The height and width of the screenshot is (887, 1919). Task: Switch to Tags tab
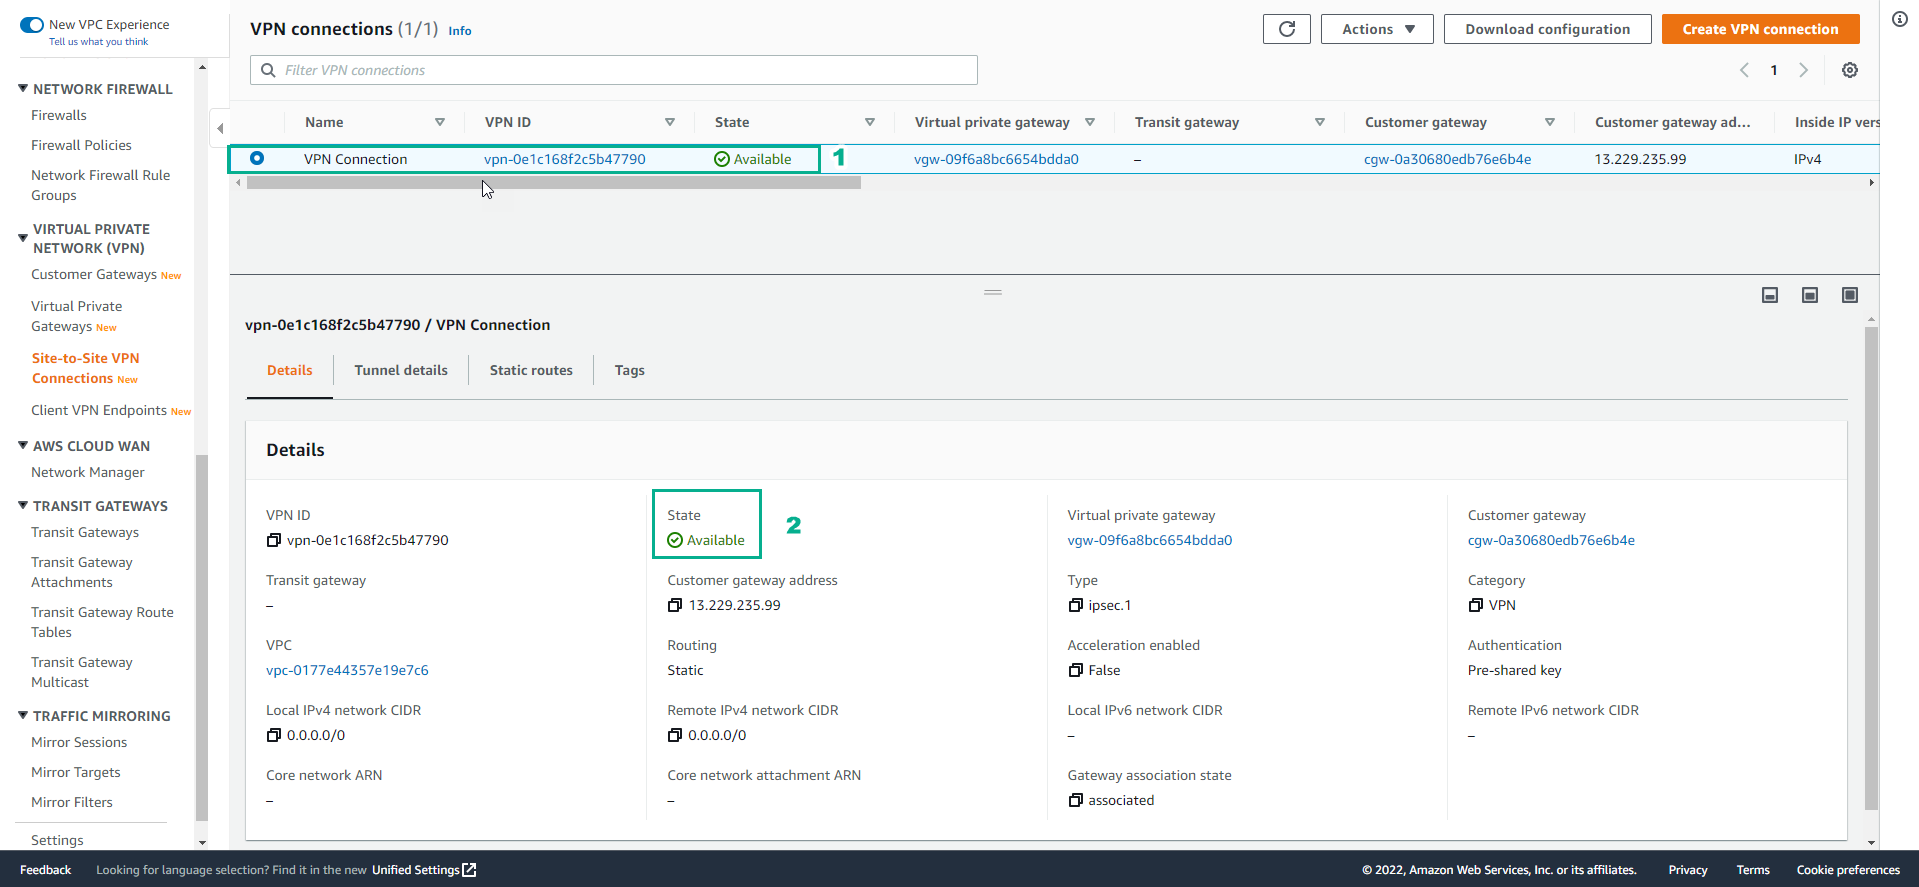[629, 370]
